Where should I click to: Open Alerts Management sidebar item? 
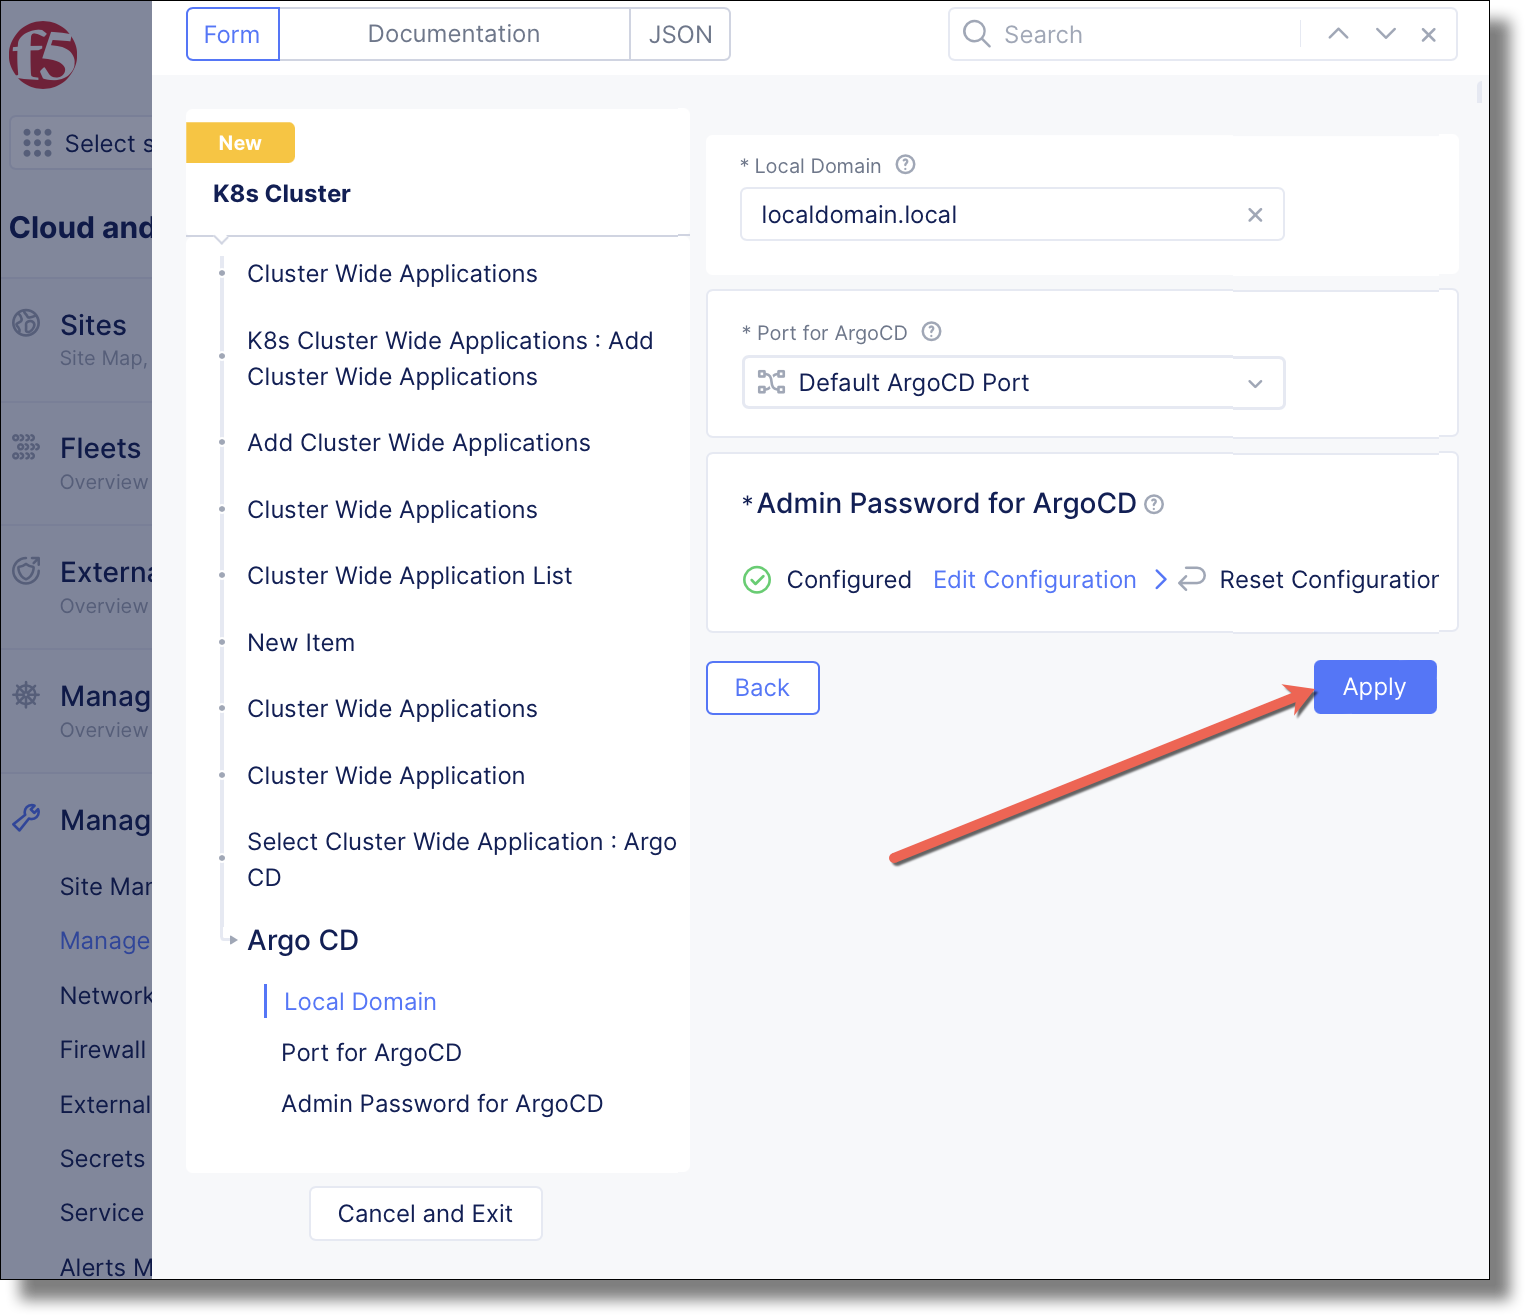pos(106,1268)
